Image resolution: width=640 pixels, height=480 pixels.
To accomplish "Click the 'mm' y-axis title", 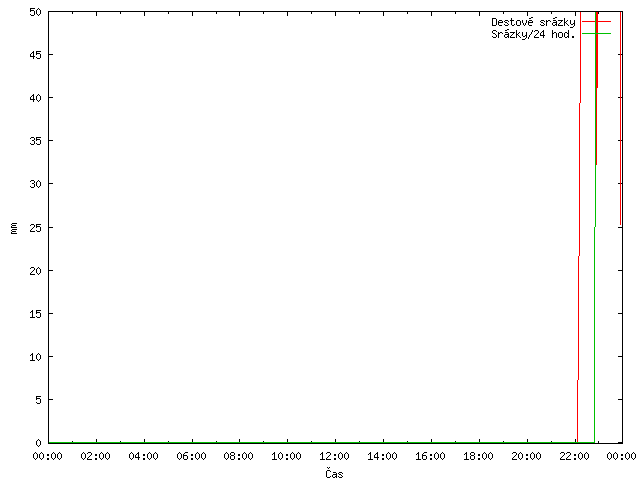I will coord(14,228).
